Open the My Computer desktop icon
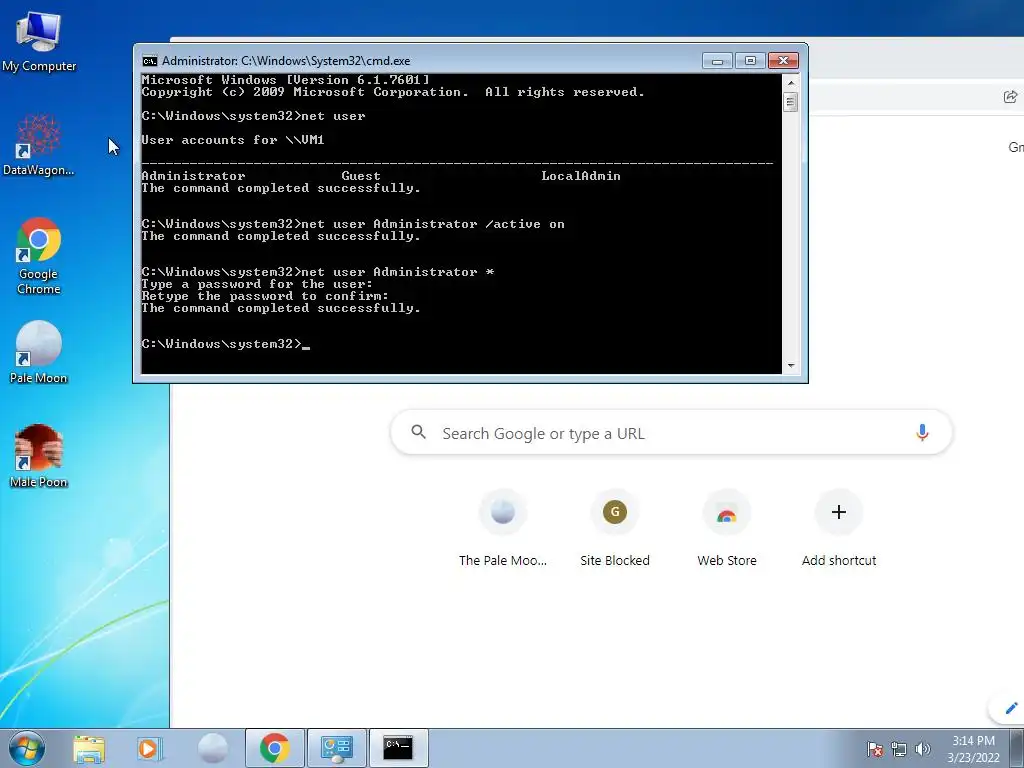The width and height of the screenshot is (1024, 768). [39, 41]
